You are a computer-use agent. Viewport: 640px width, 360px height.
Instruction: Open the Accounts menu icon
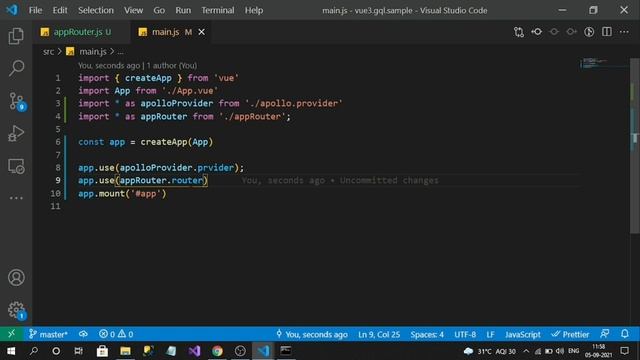pyautogui.click(x=16, y=278)
